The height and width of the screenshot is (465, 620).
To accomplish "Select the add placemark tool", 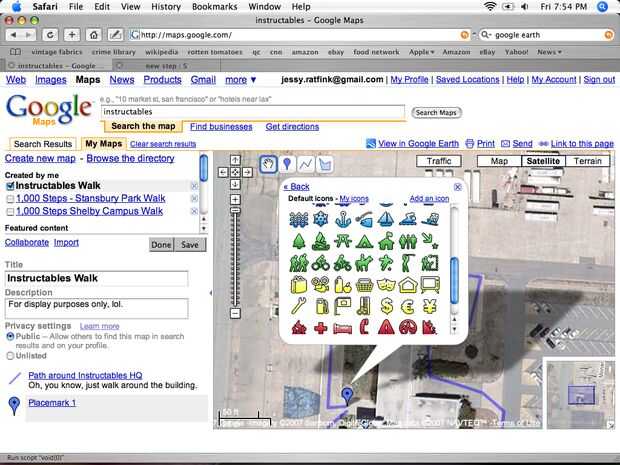I will pos(287,164).
